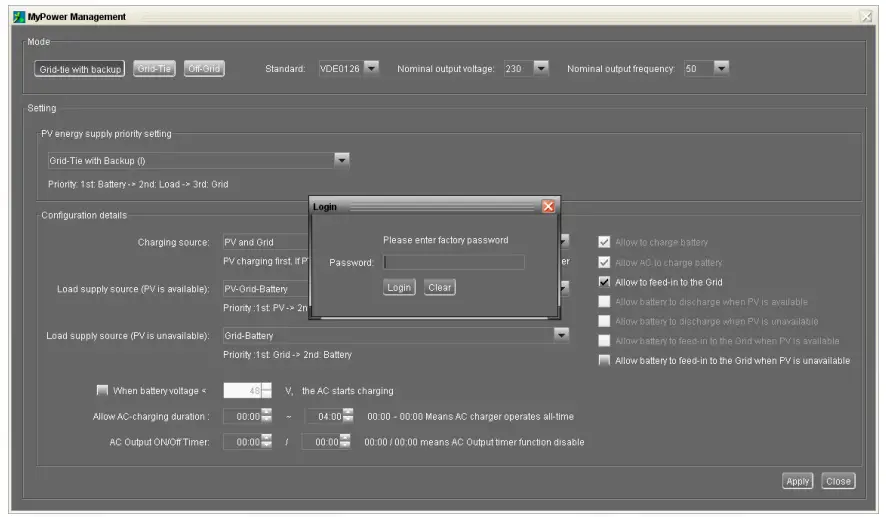Click AC-charging duration start time stepper
This screenshot has height=517, width=886.
click(266, 416)
